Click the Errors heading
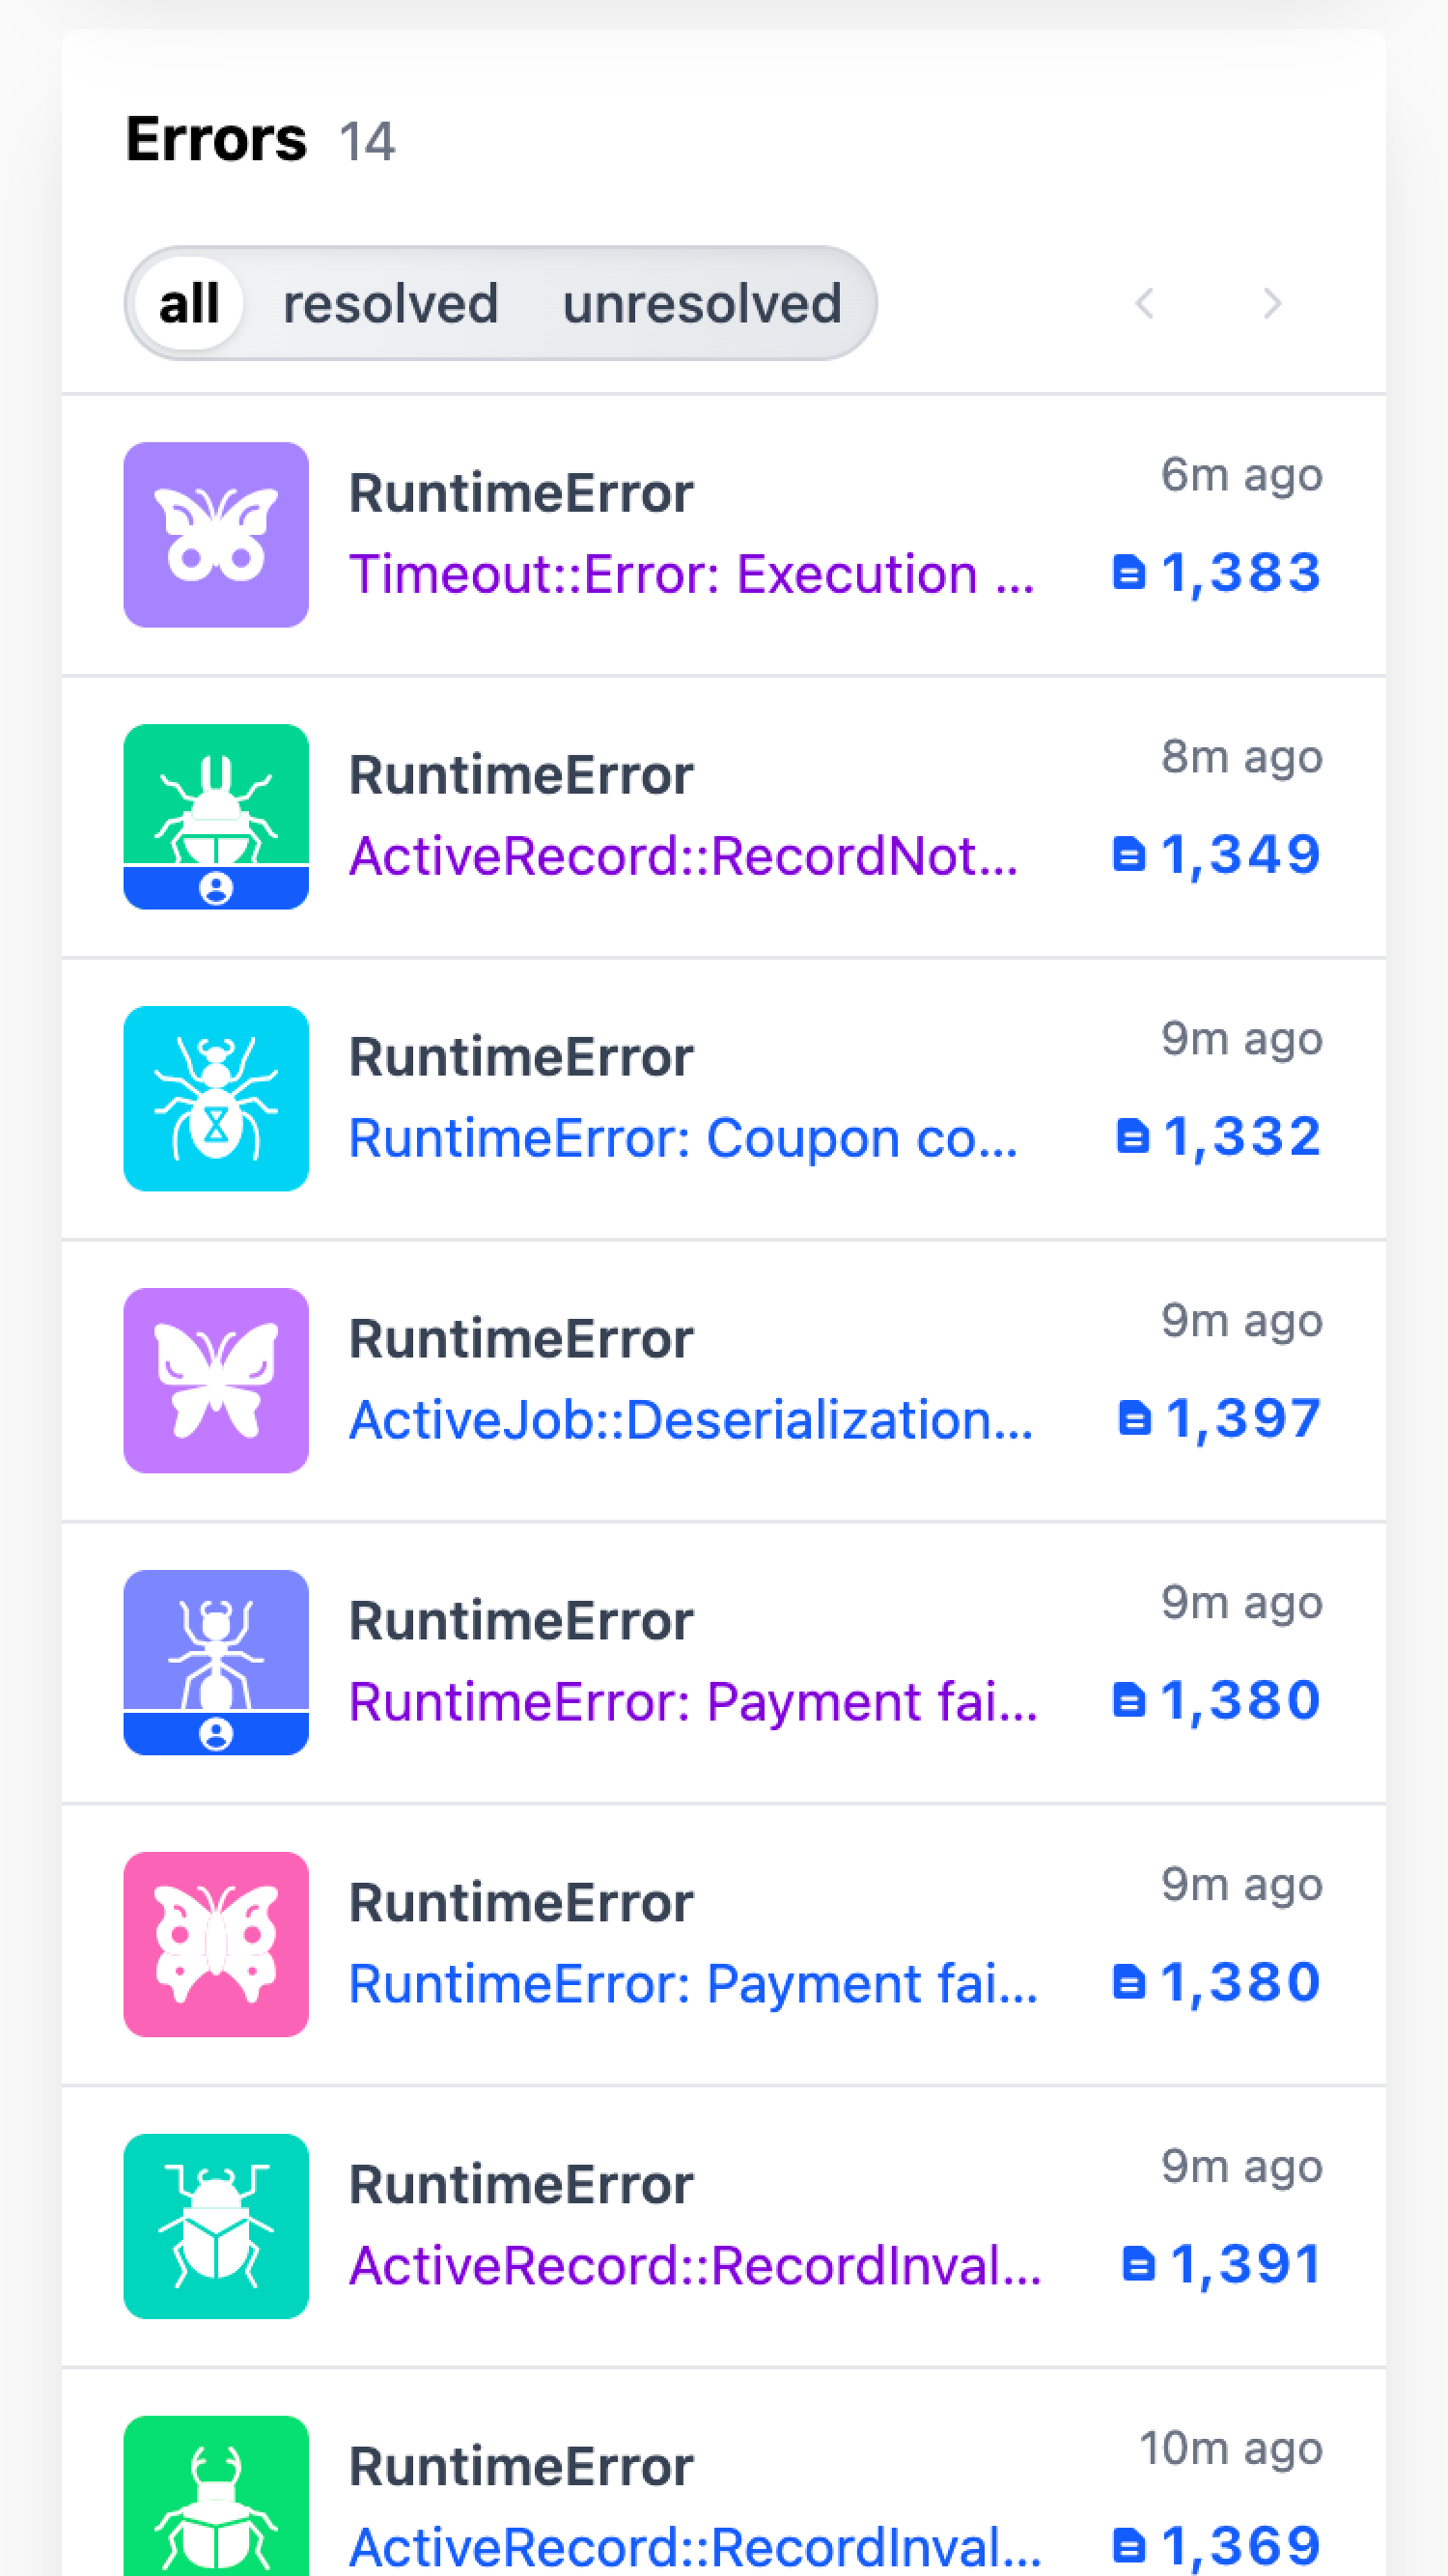1448x2576 pixels. click(x=215, y=140)
